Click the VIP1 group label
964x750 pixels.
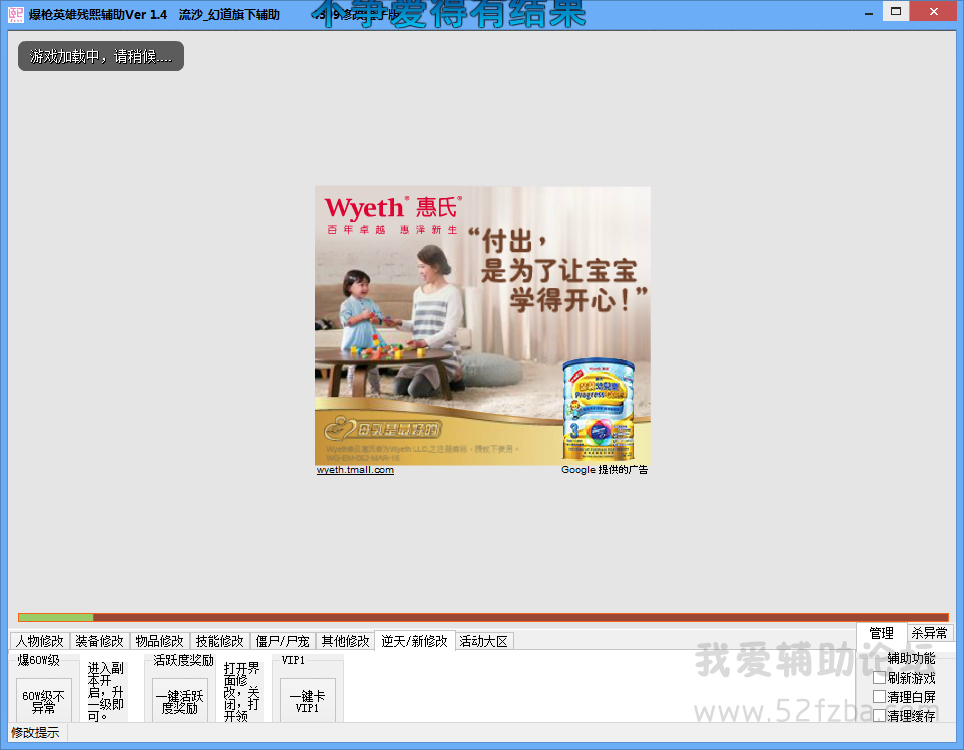(x=293, y=660)
